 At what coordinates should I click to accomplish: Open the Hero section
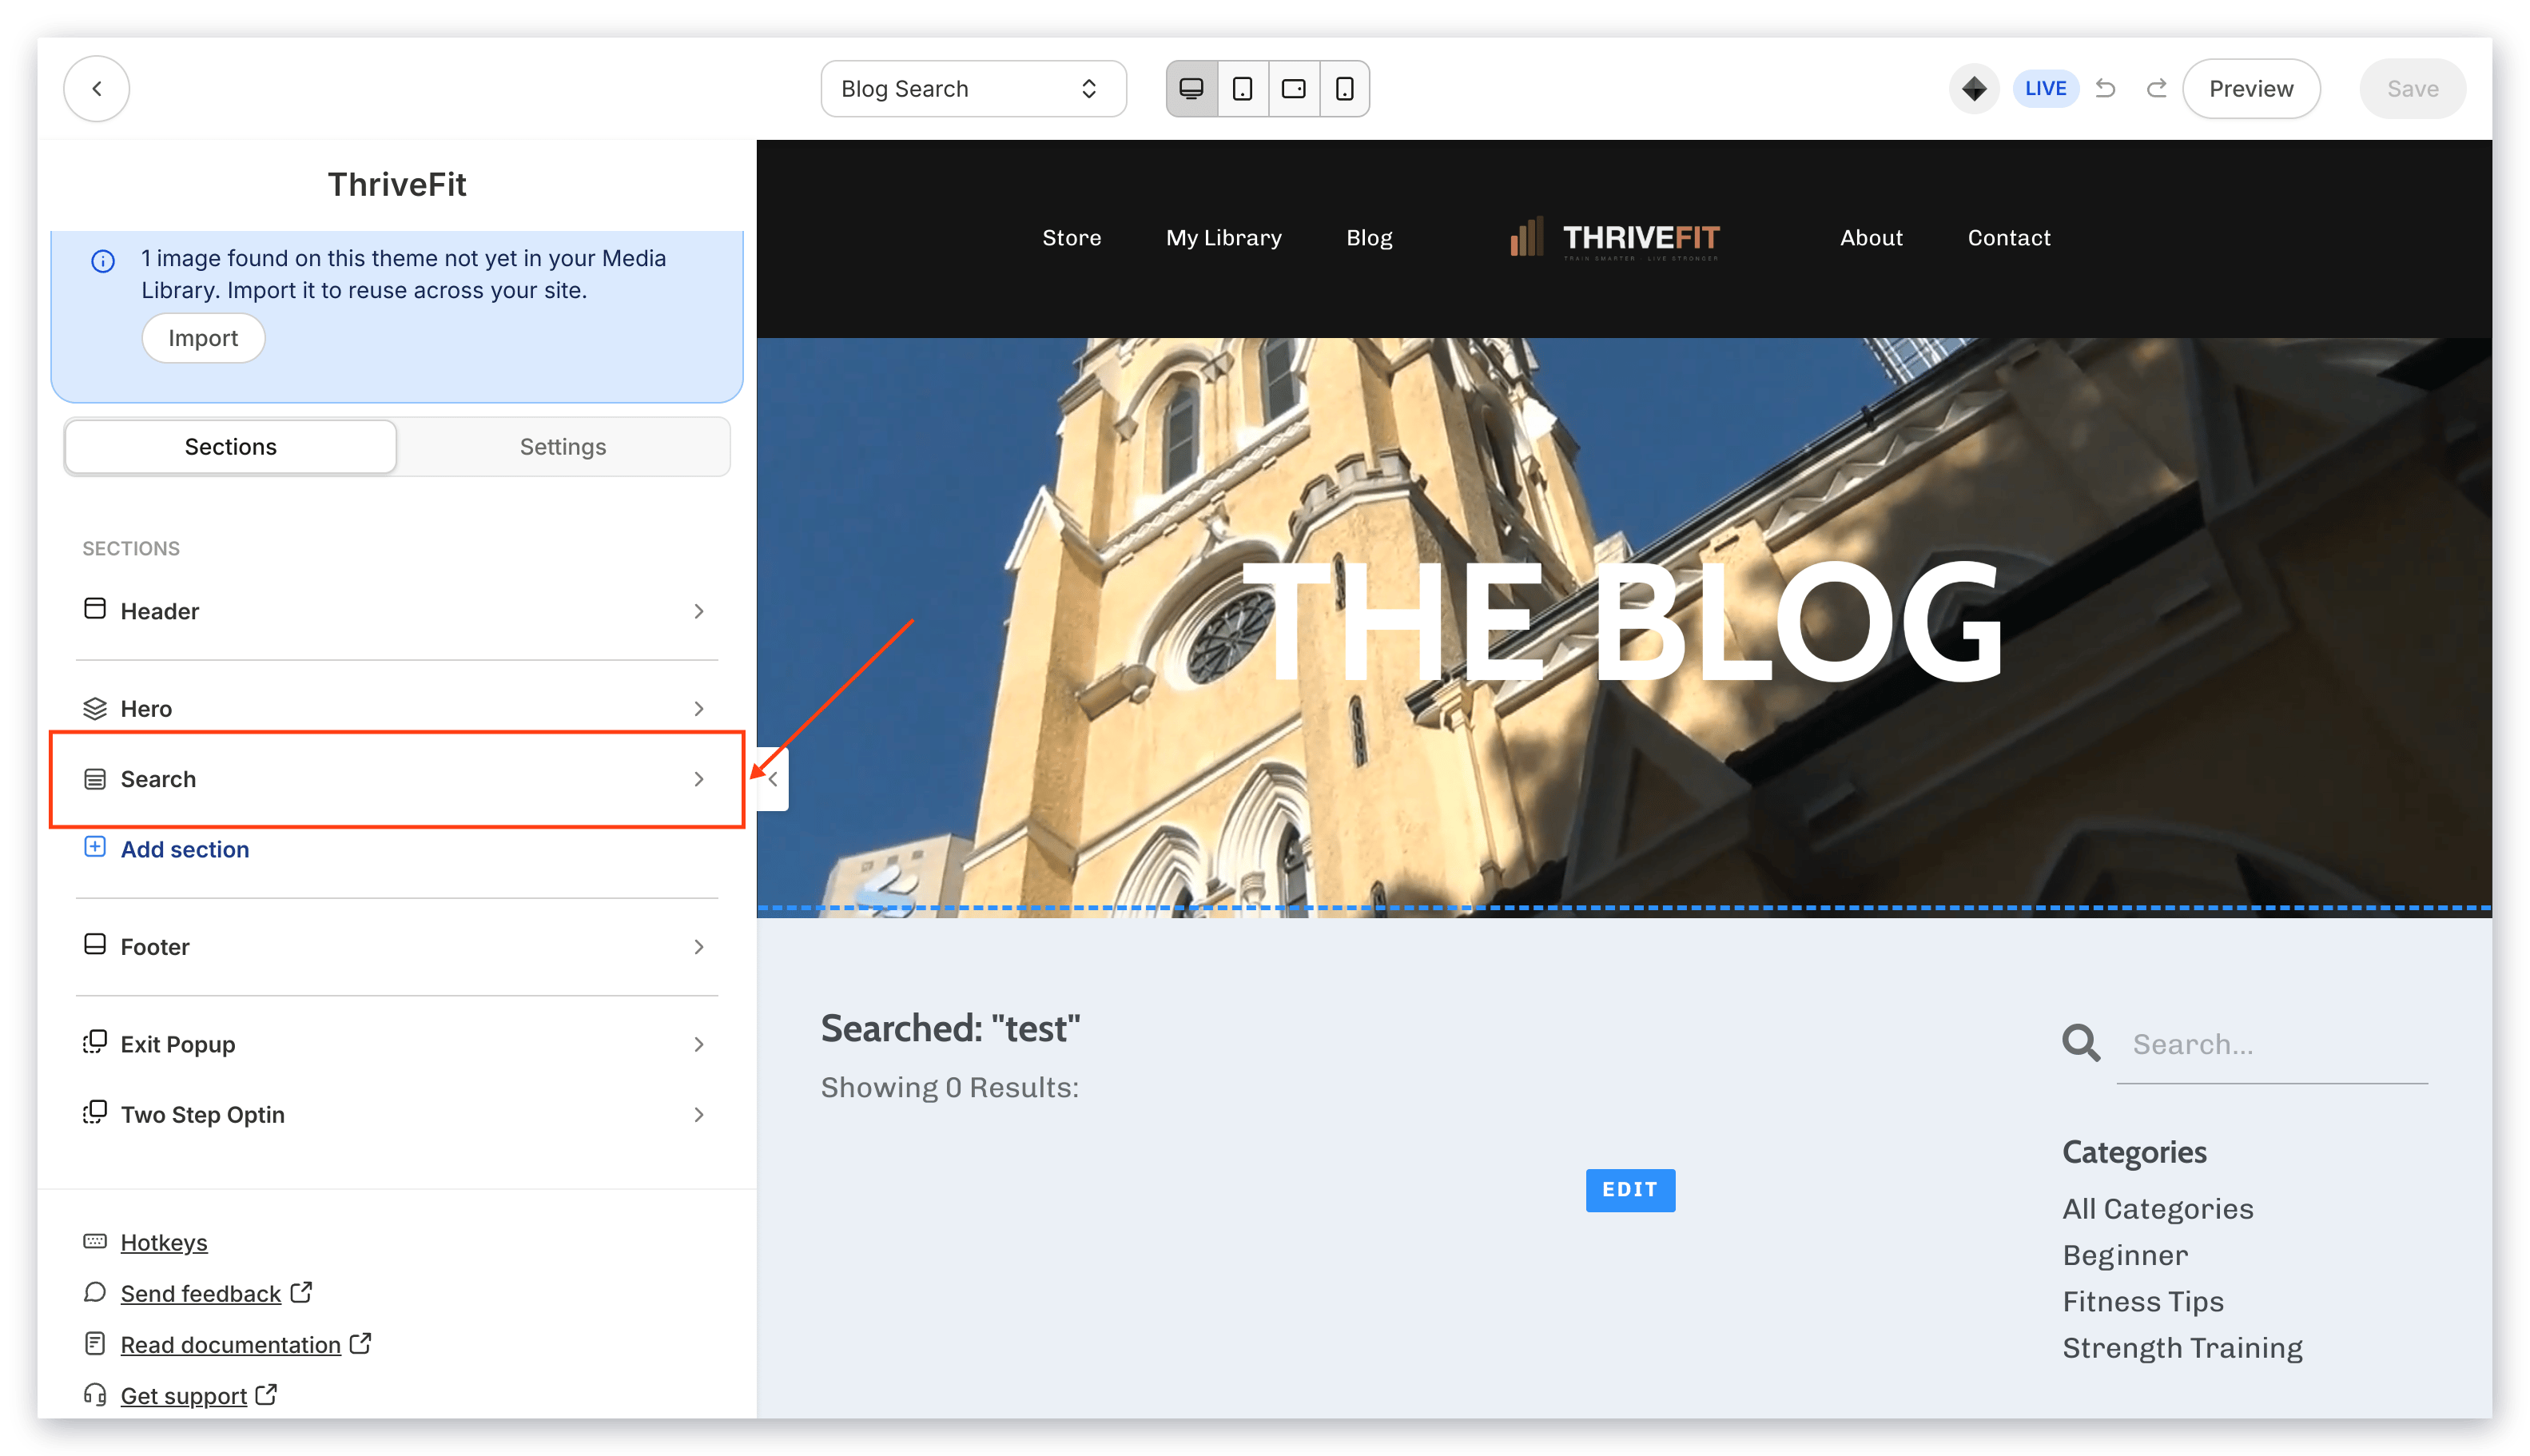(x=396, y=708)
